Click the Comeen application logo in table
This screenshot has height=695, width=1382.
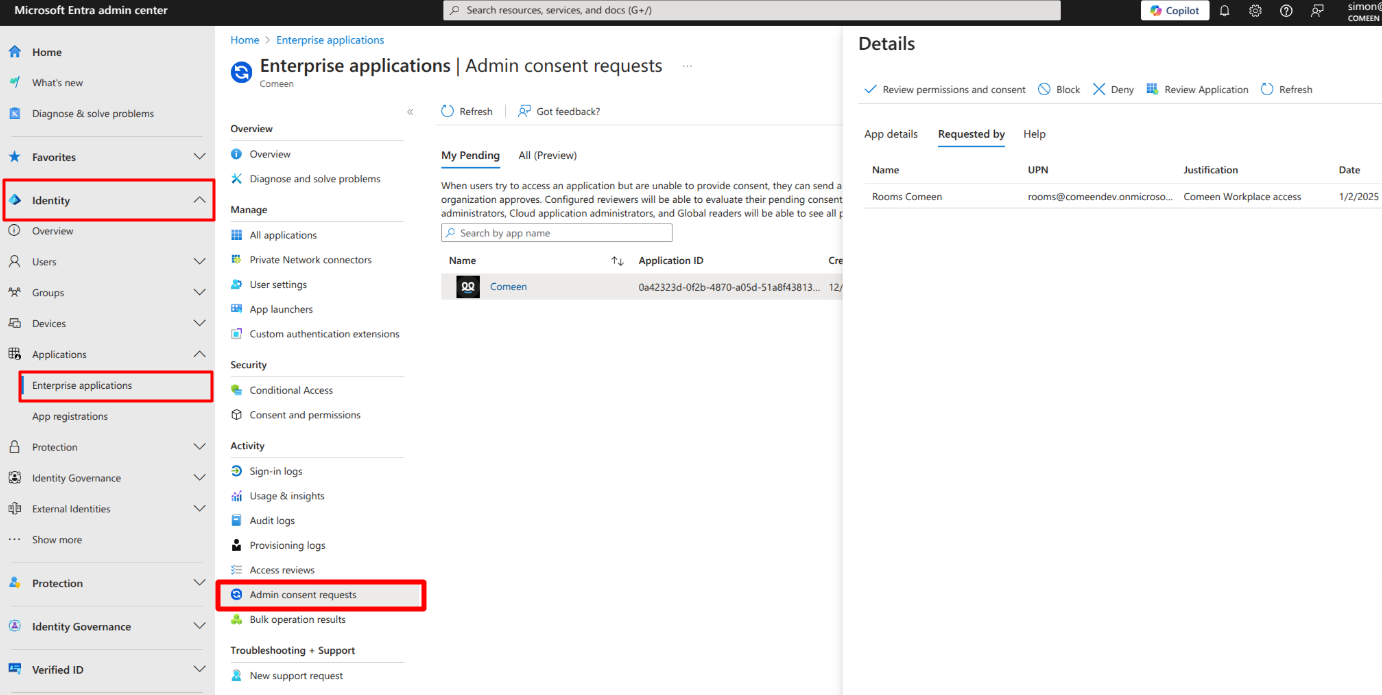[468, 287]
